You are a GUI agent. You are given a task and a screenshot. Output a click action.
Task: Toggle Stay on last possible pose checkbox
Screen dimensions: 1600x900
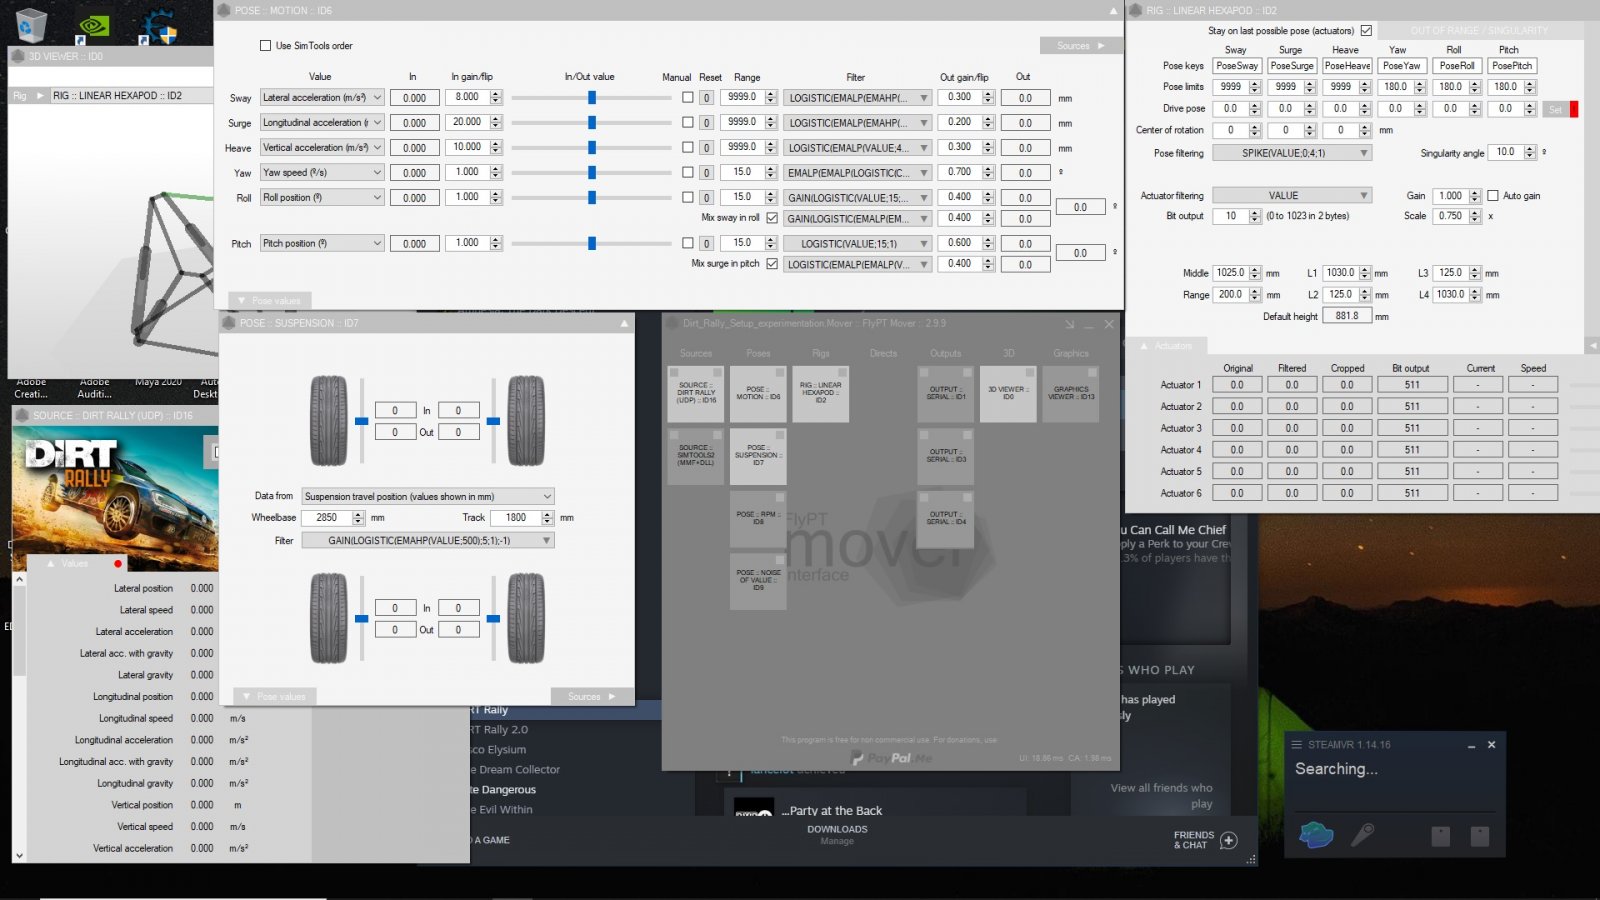pos(1366,31)
